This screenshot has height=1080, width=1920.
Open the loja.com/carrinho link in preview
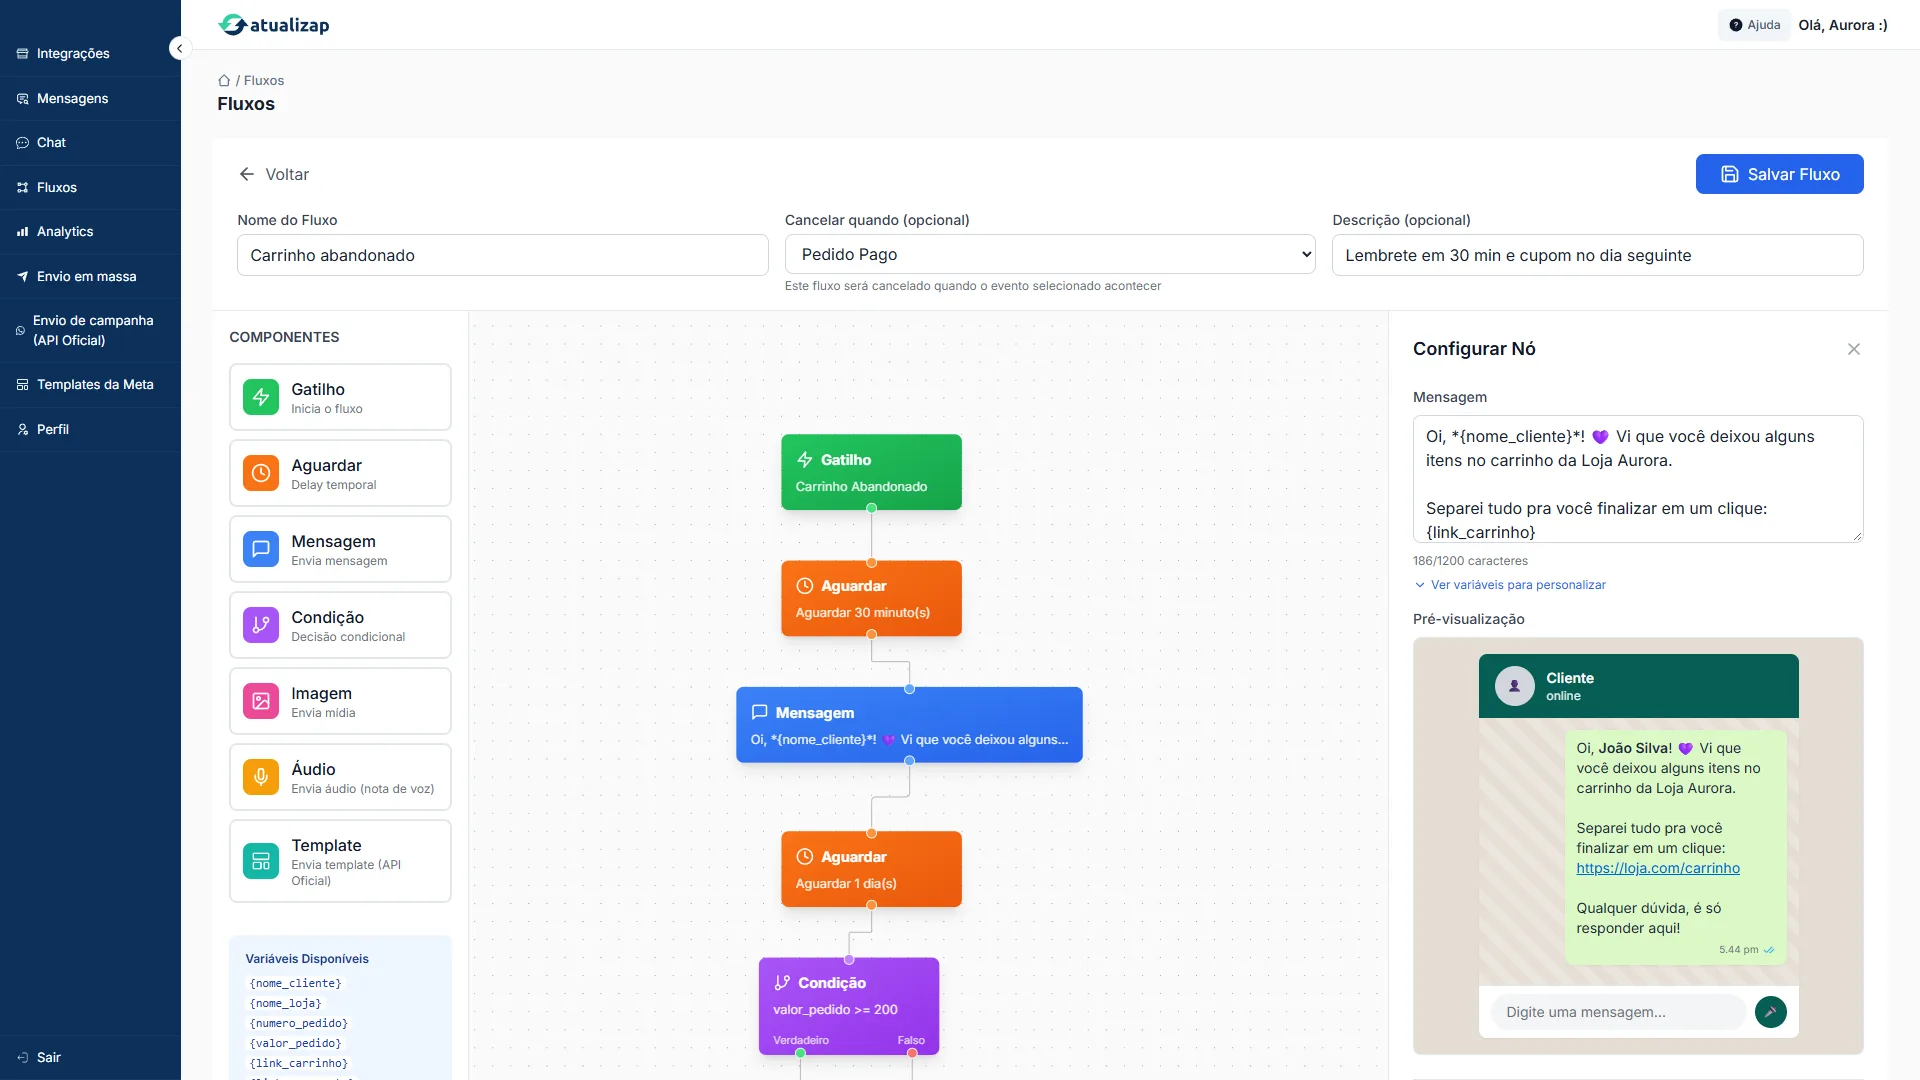[1657, 868]
